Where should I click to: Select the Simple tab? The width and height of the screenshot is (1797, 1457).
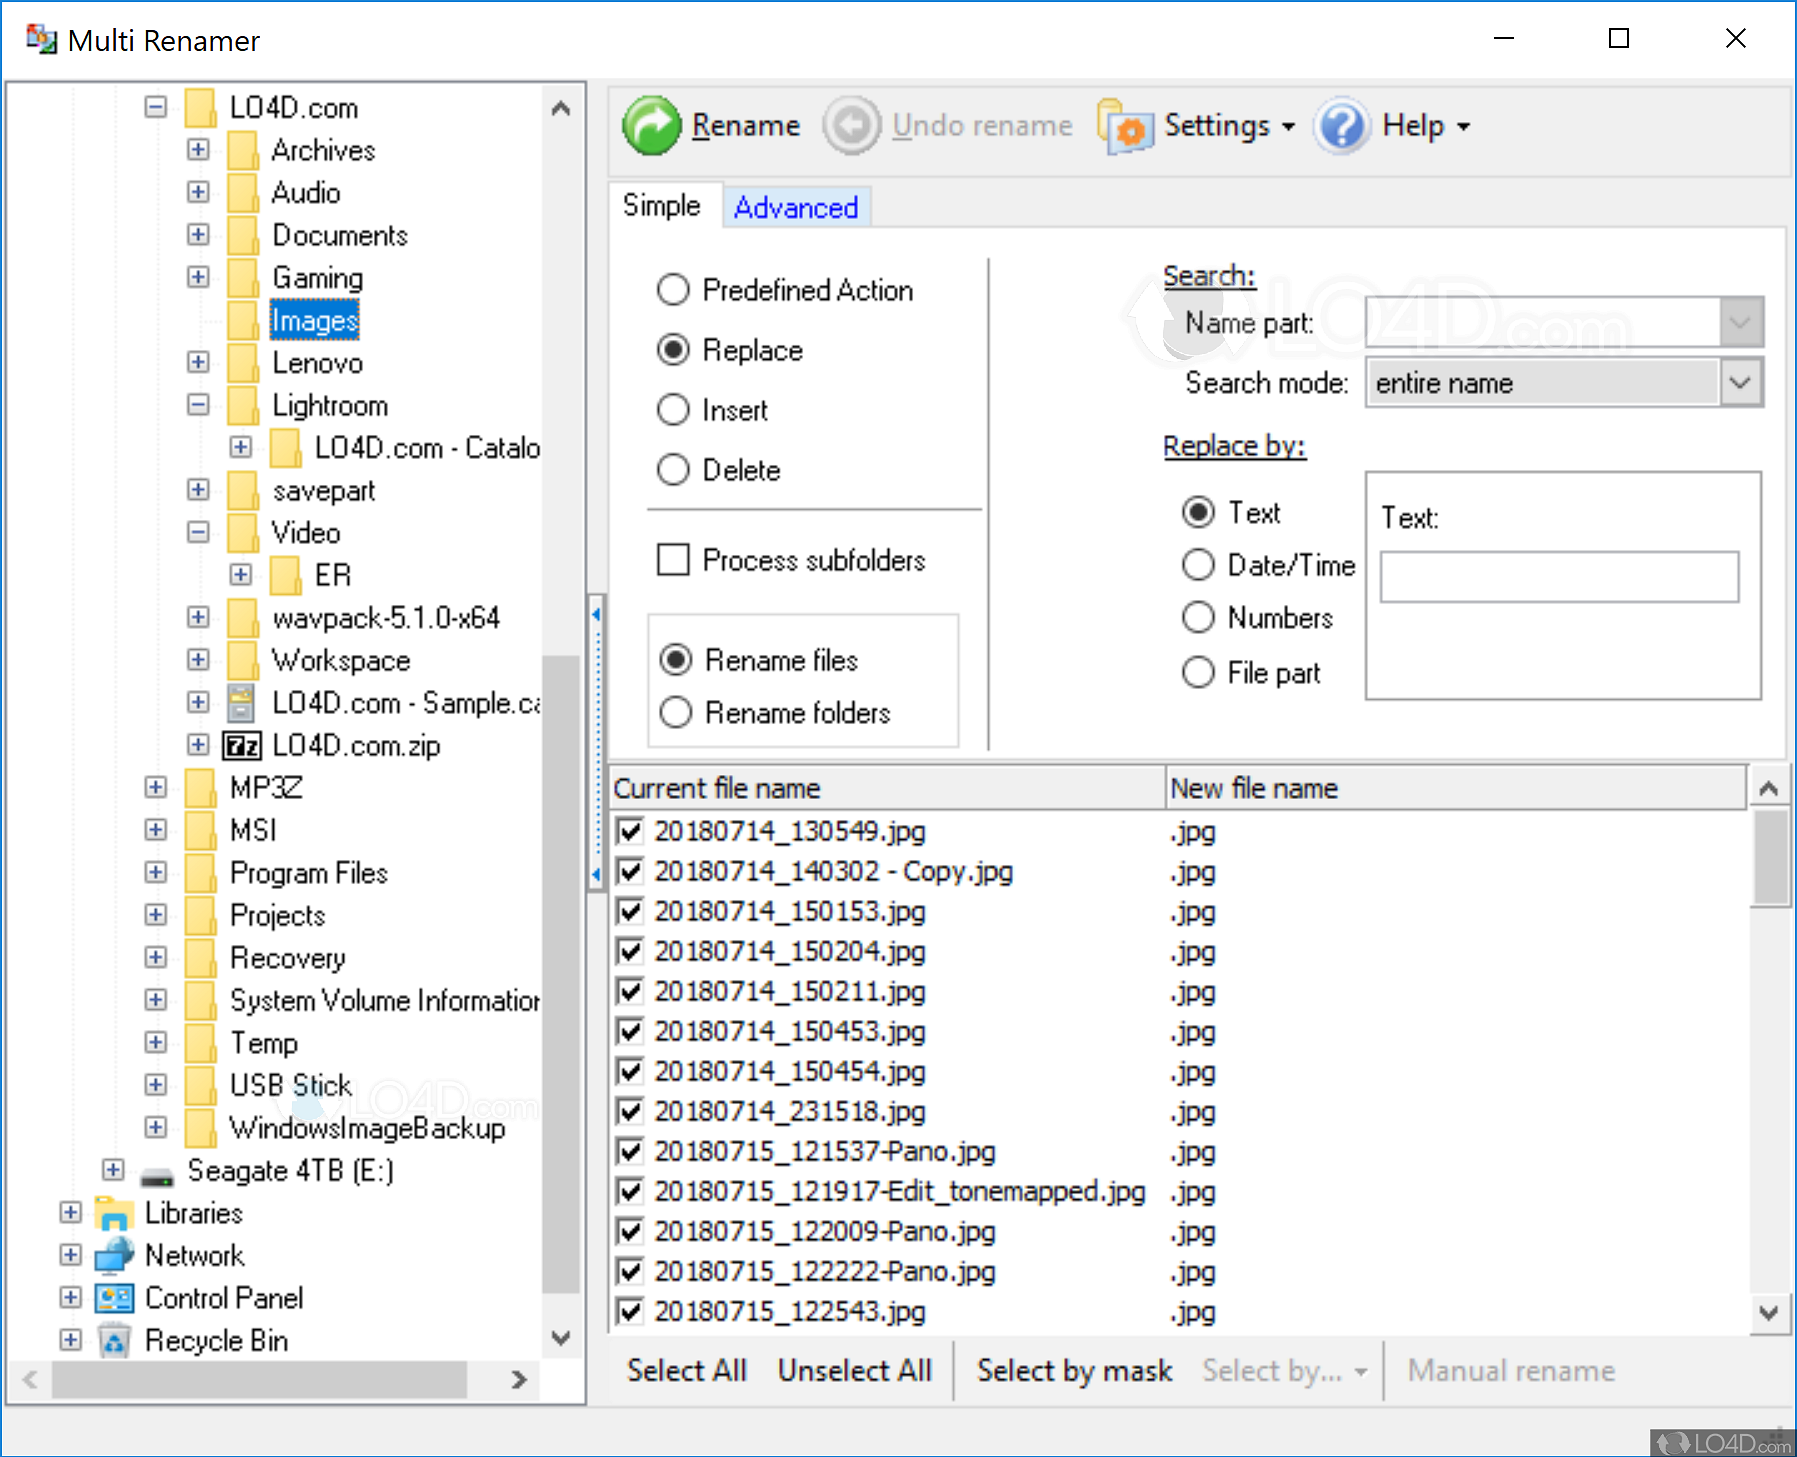[x=662, y=205]
